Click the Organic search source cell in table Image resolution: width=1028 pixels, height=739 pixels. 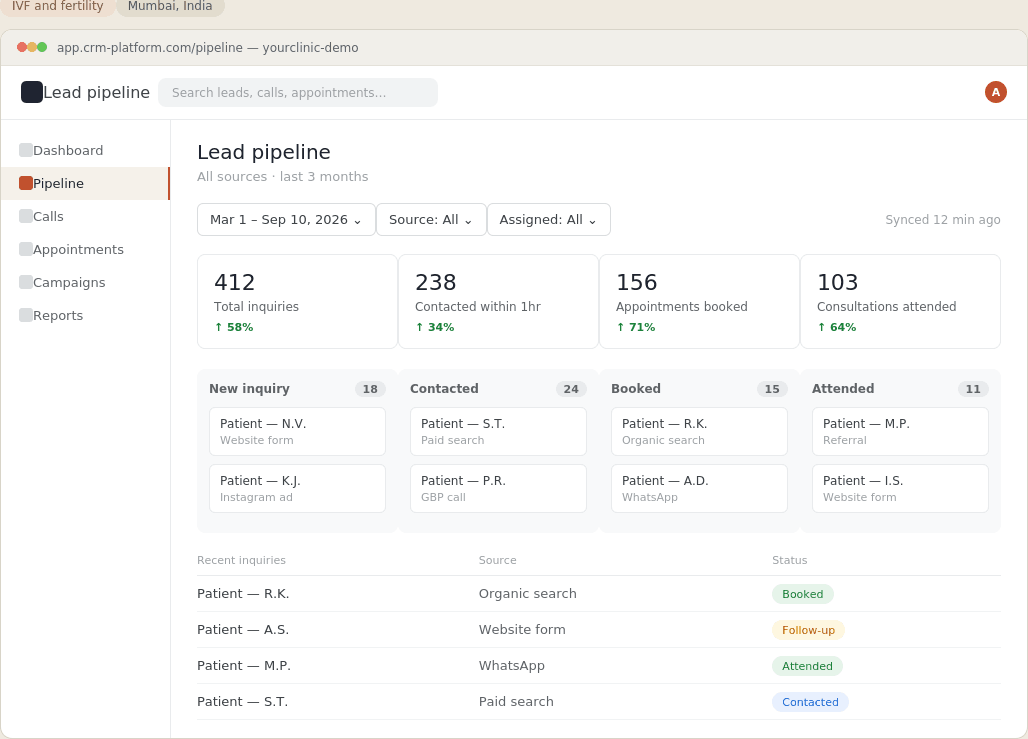528,593
